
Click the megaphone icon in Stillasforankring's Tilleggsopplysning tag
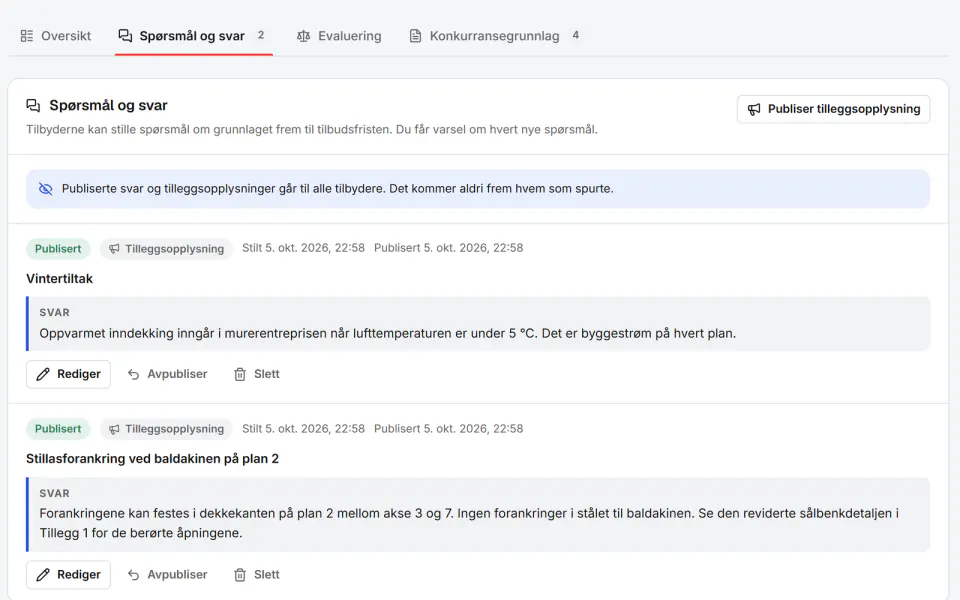coord(114,429)
